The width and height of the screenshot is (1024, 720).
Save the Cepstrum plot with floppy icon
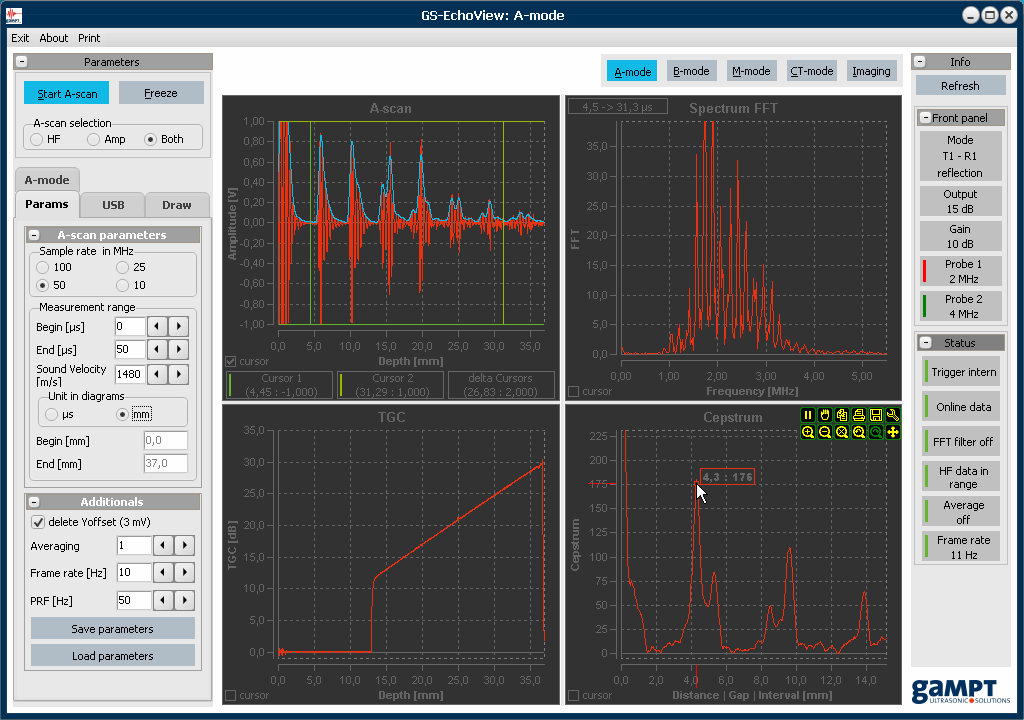[x=876, y=415]
